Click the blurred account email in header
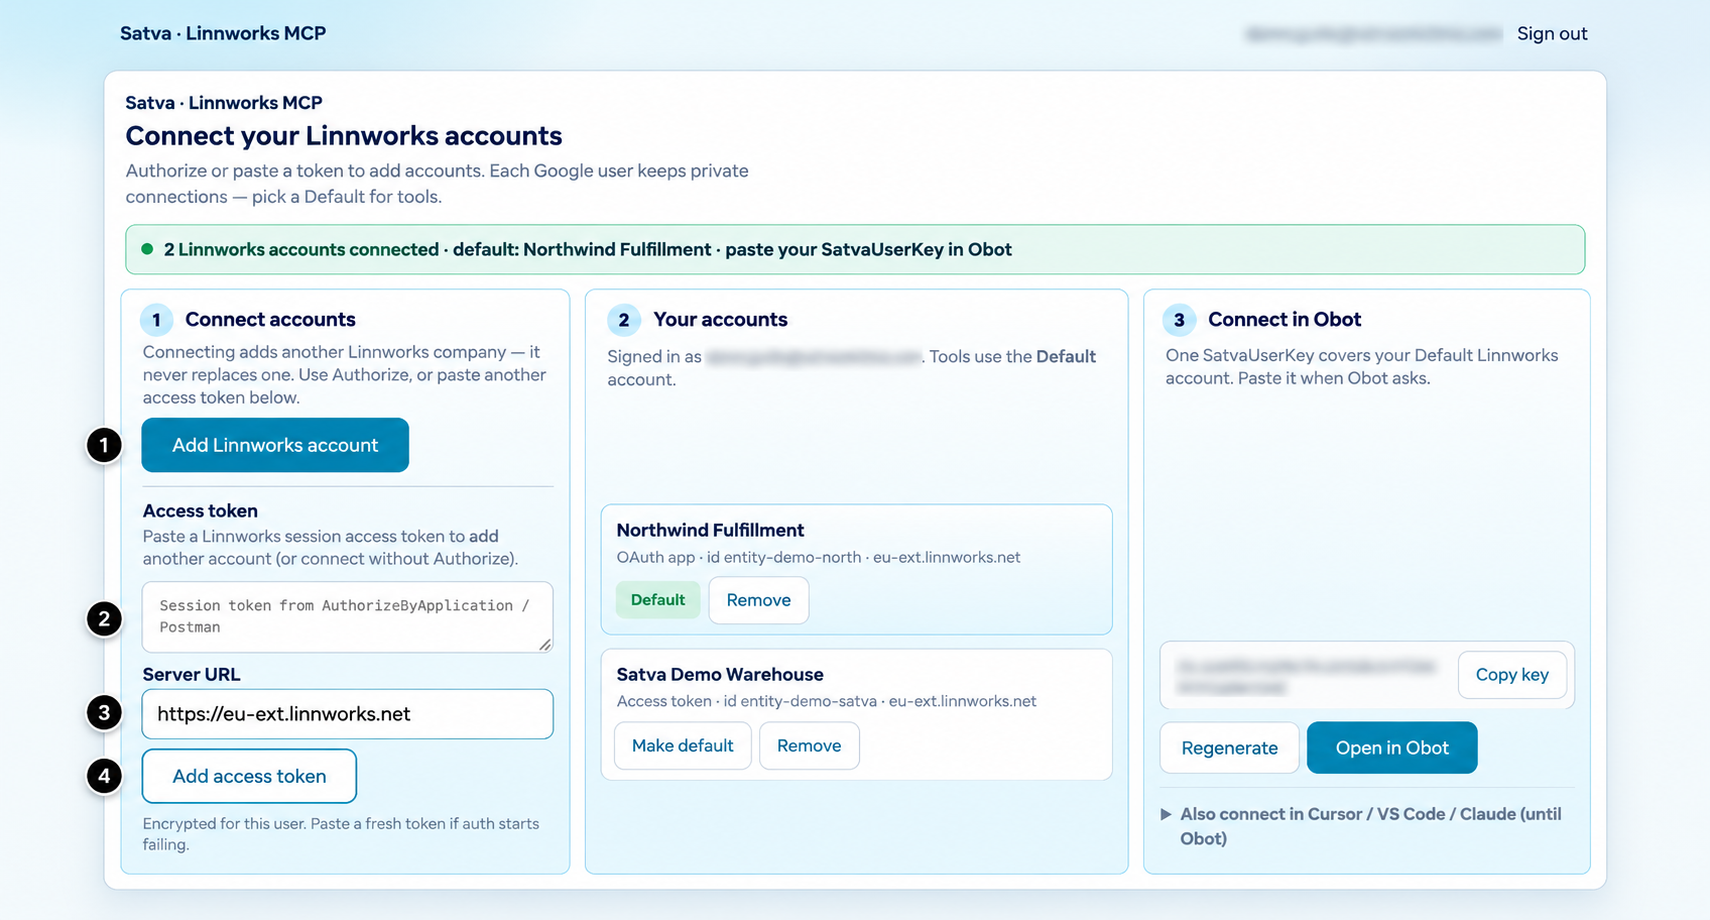 (x=1373, y=34)
